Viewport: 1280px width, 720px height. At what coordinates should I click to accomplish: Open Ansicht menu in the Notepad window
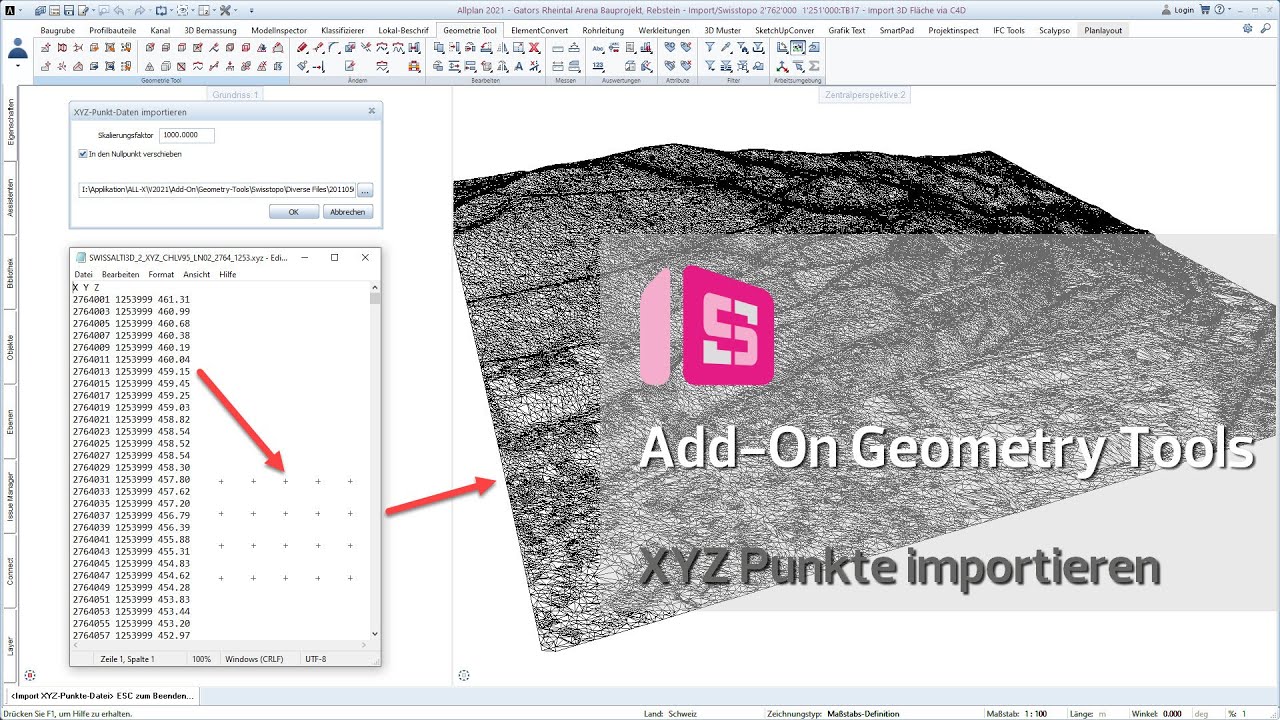tap(197, 274)
